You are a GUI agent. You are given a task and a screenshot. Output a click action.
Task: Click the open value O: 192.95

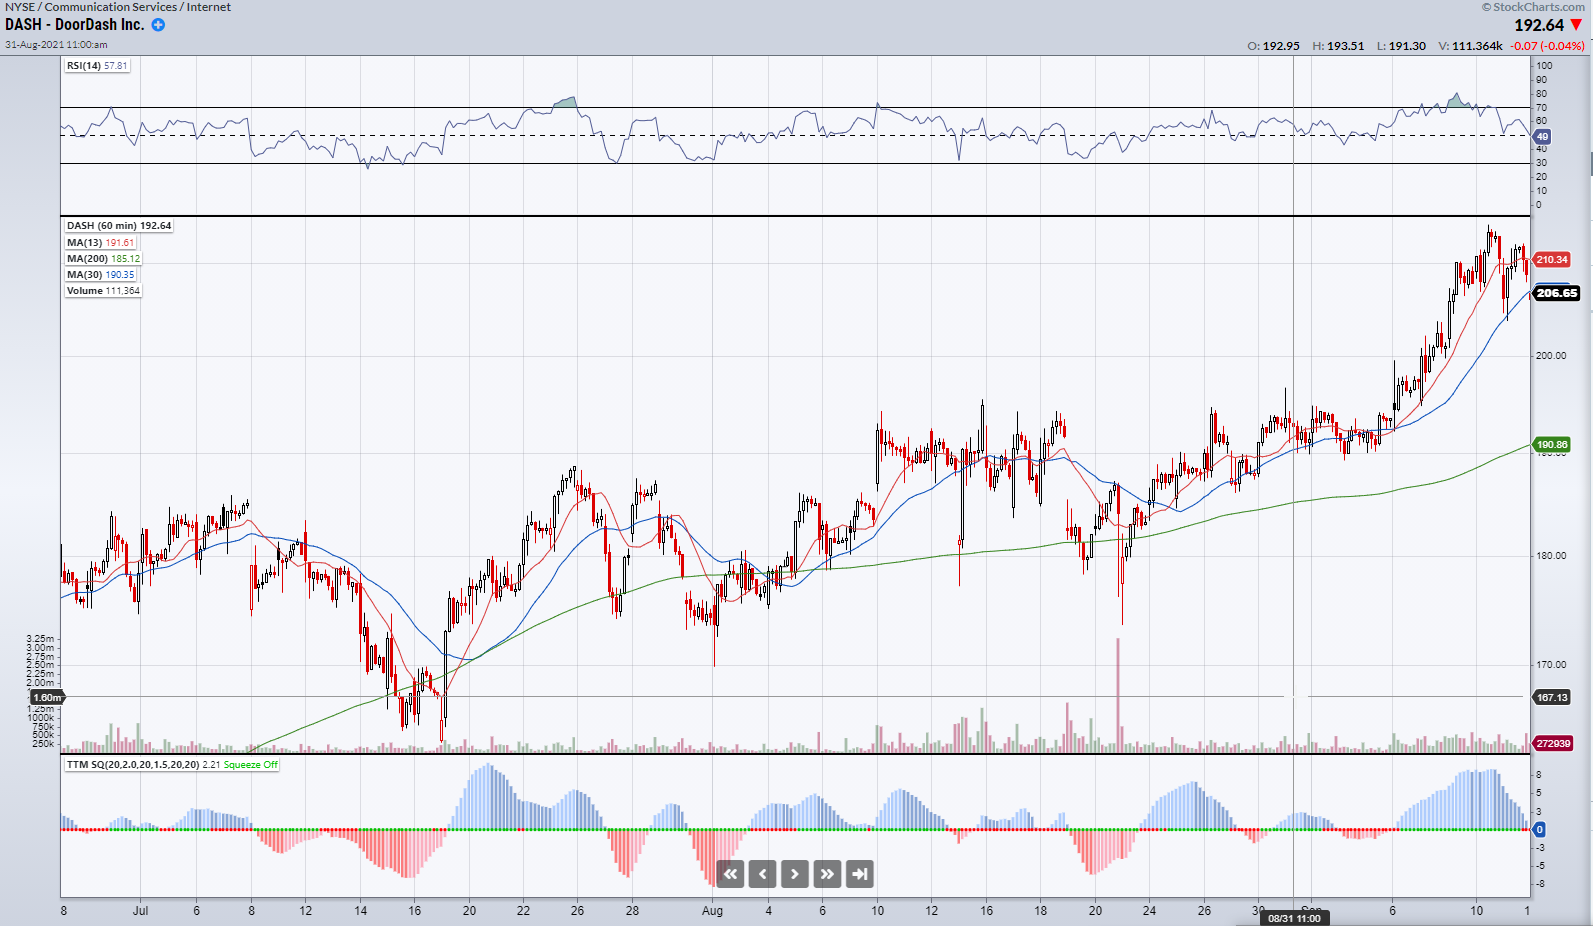point(1273,46)
